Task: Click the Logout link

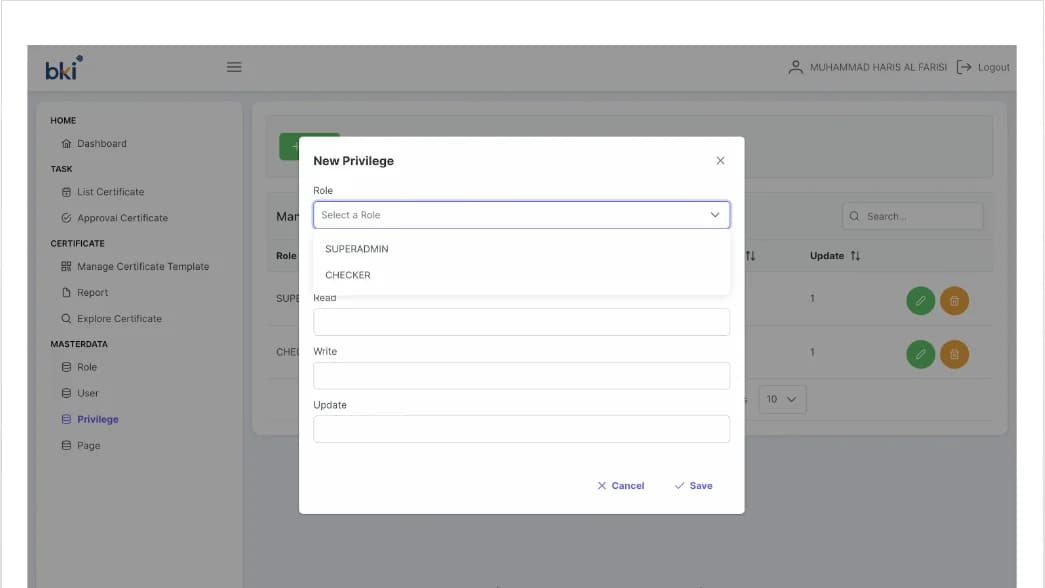Action: click(x=993, y=67)
